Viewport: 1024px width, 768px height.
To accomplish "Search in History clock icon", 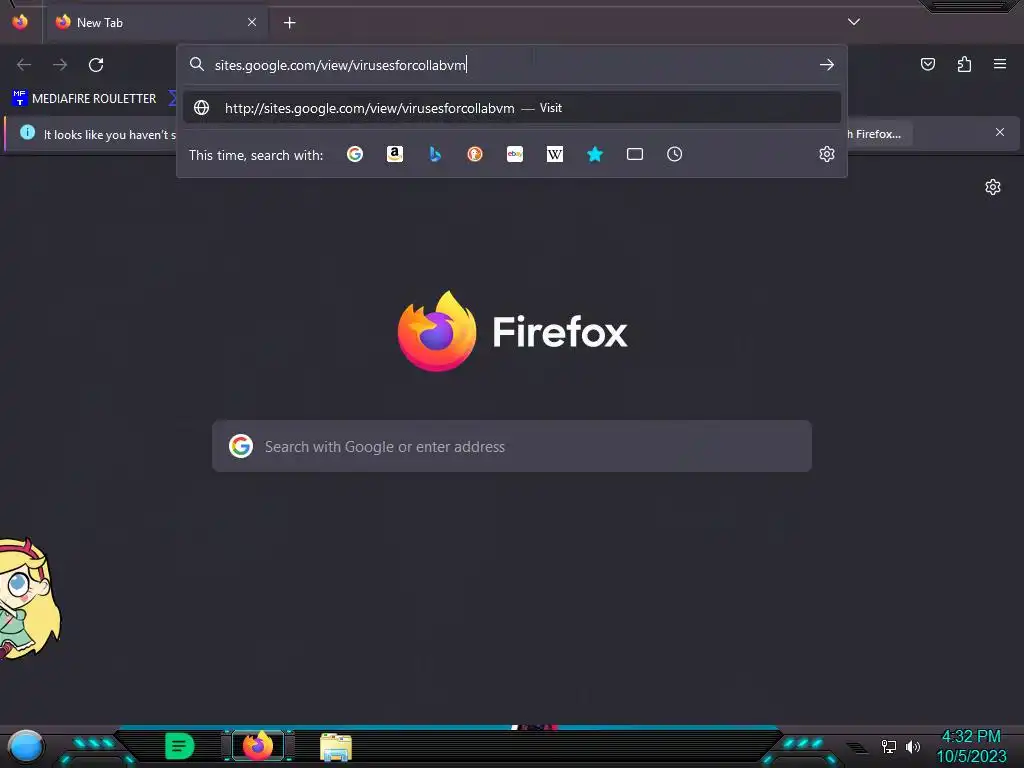I will [675, 154].
